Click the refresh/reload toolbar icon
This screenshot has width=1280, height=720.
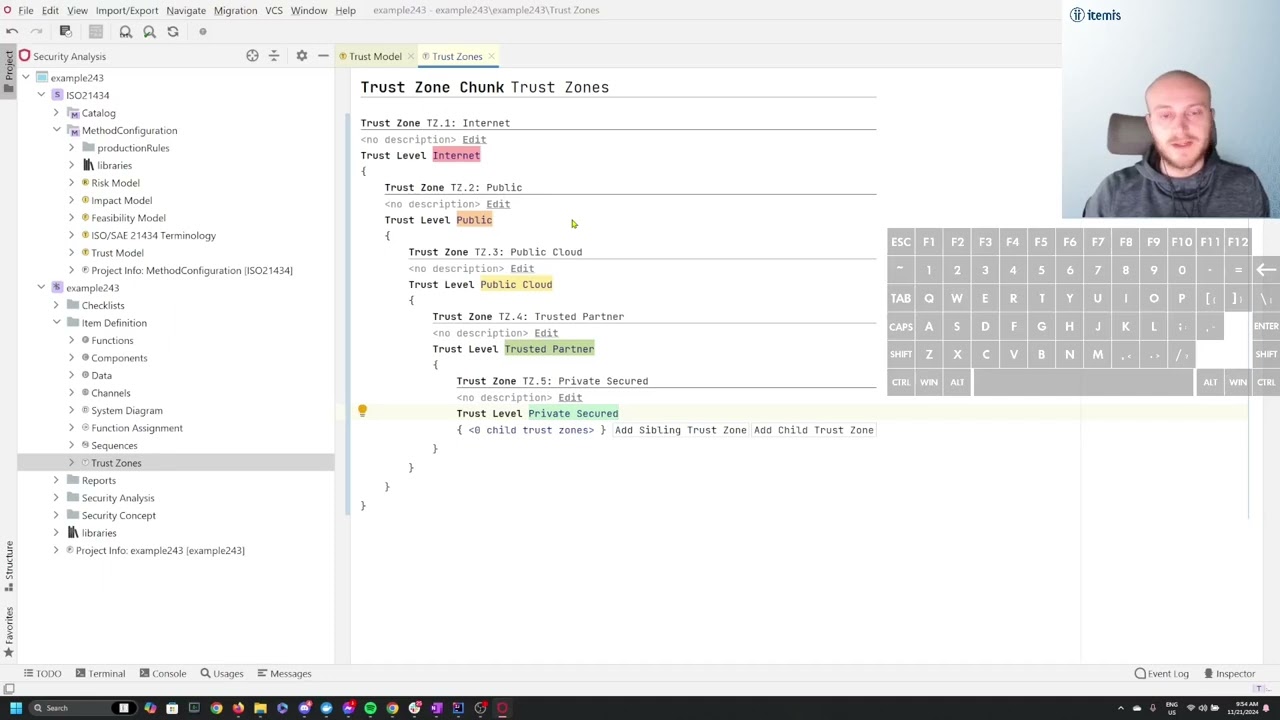coord(173,32)
